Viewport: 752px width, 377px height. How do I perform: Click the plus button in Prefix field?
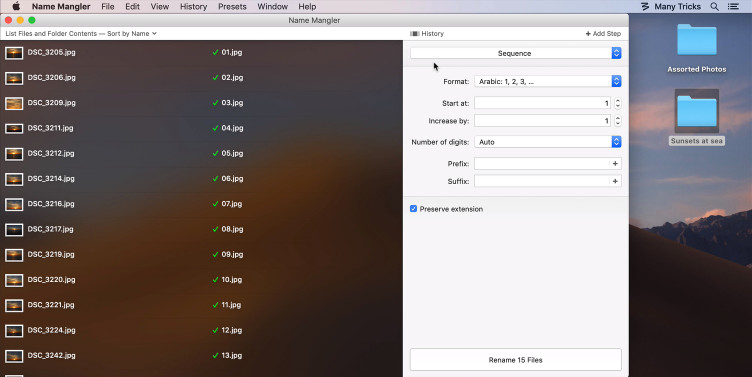615,164
